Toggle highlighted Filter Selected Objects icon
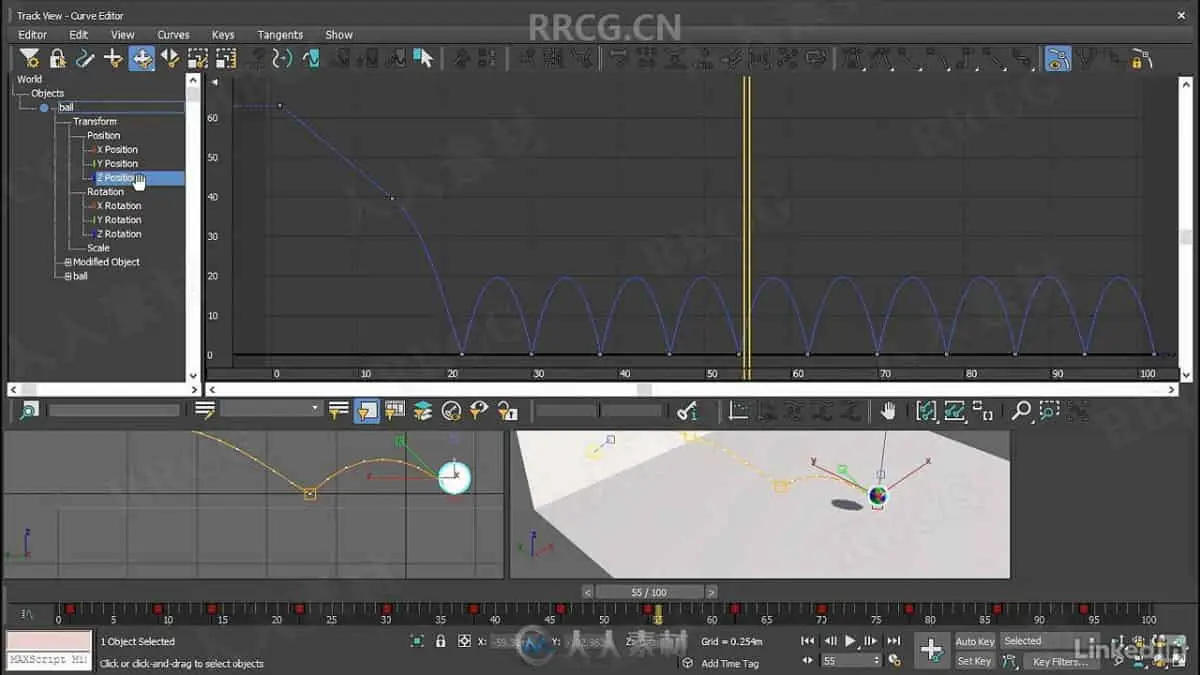1200x675 pixels. pos(366,410)
